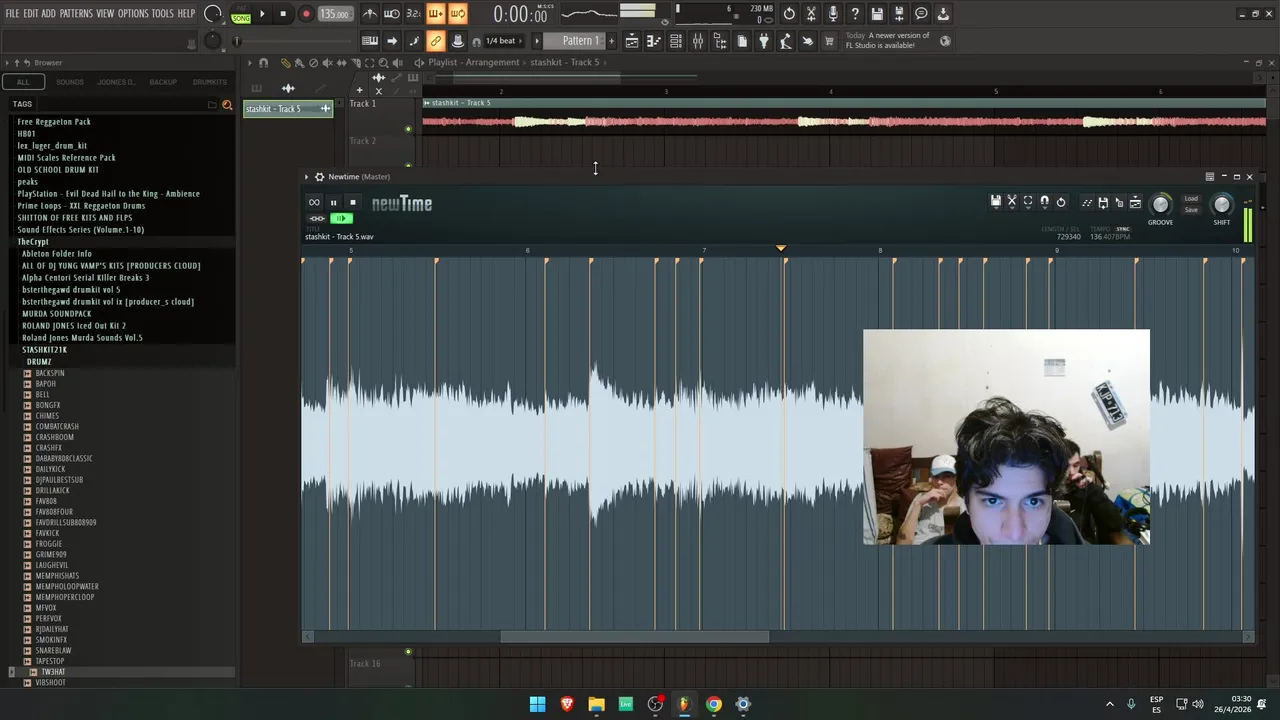Click the plug icon in toolbar

click(x=764, y=41)
